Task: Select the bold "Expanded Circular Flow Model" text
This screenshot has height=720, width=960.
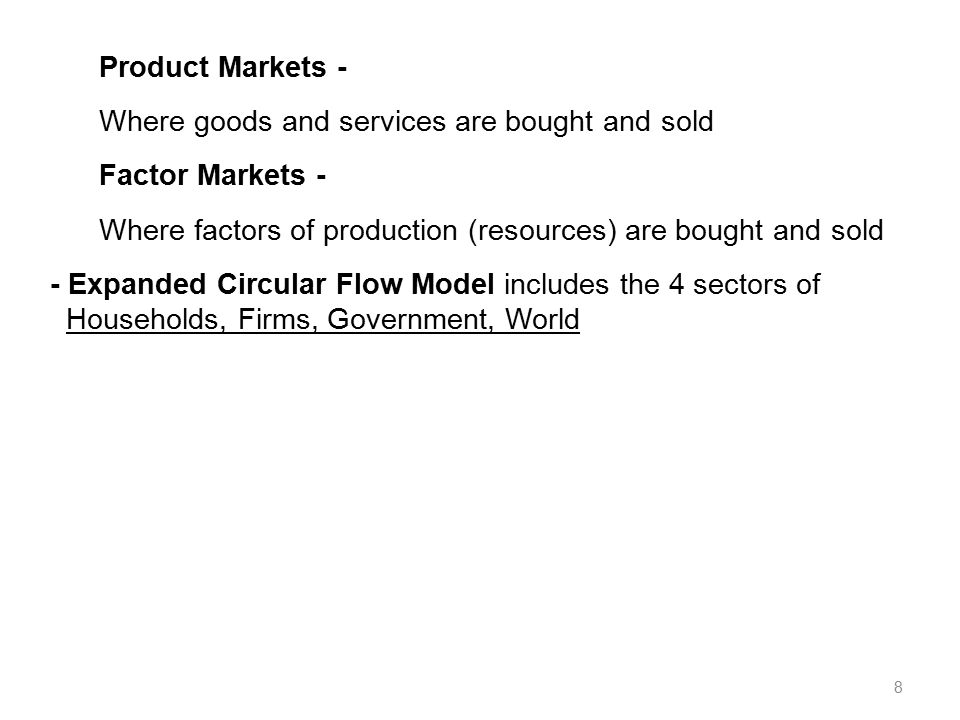Action: pyautogui.click(x=281, y=285)
